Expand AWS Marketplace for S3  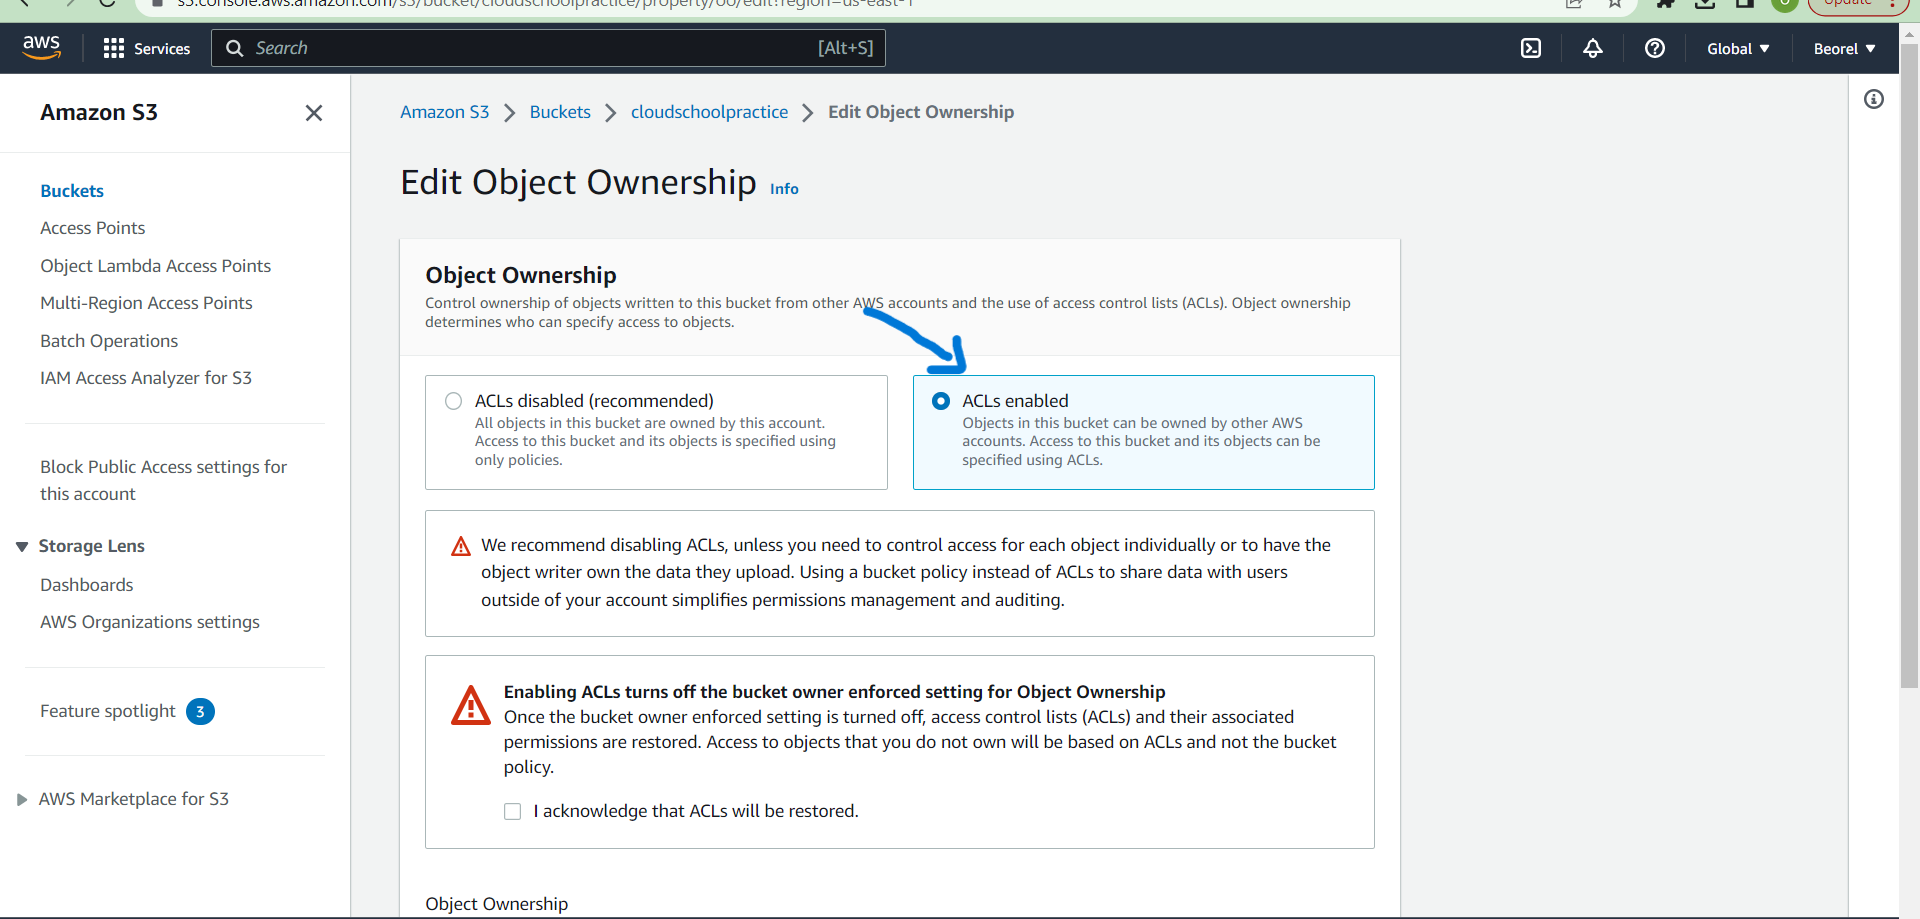pyautogui.click(x=22, y=799)
